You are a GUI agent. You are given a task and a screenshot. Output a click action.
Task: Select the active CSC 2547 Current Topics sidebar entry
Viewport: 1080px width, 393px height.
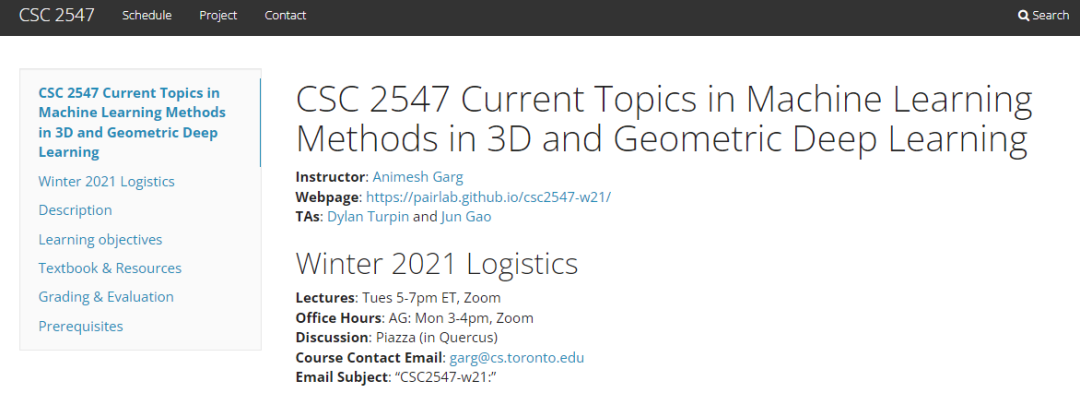click(x=132, y=123)
